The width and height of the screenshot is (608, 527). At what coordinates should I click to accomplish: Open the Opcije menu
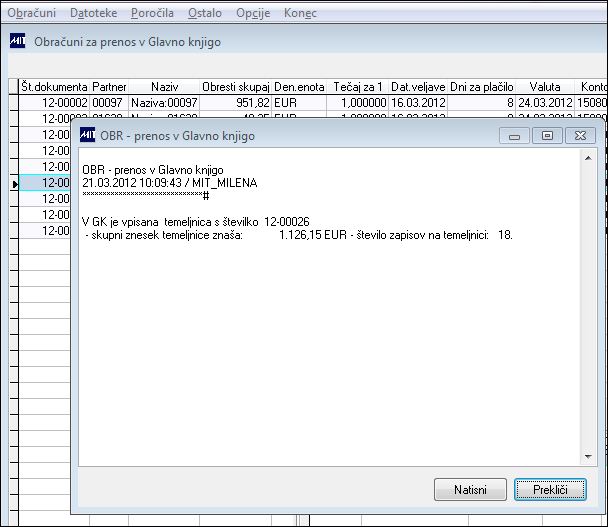pos(253,13)
